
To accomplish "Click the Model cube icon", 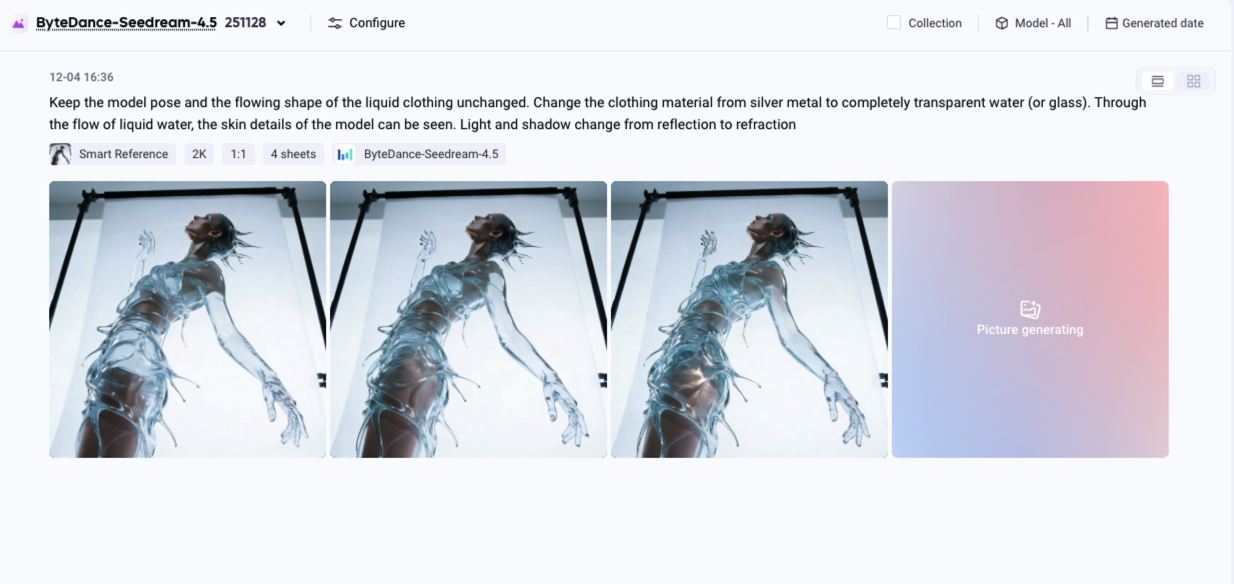I will pyautogui.click(x=1001, y=23).
